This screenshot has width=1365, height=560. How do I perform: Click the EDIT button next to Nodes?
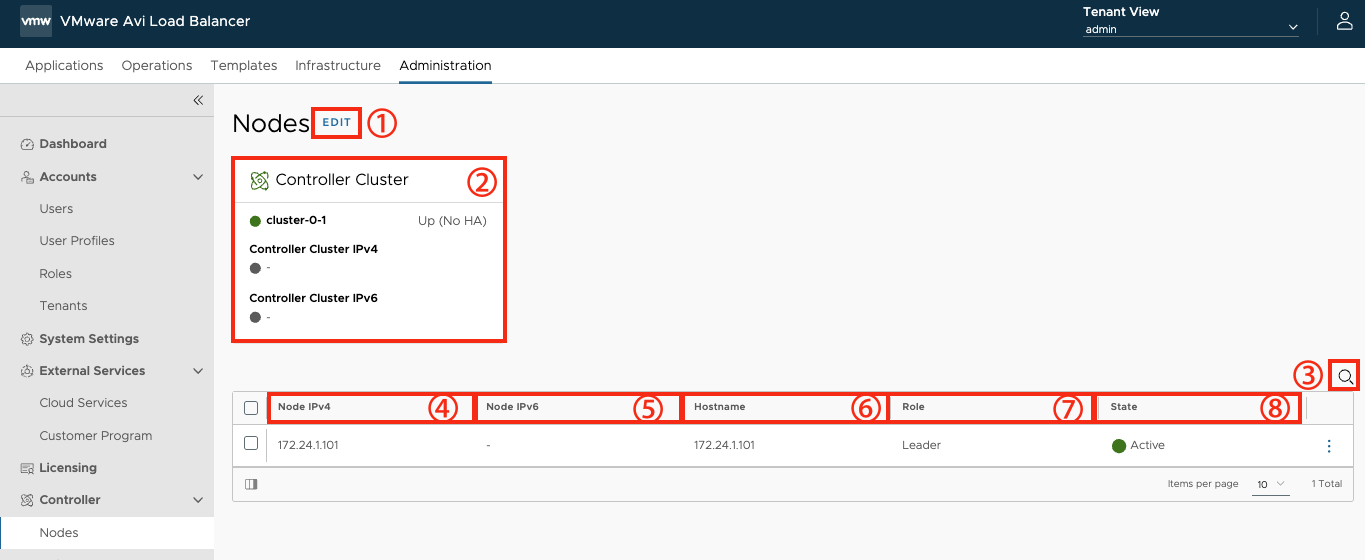336,123
